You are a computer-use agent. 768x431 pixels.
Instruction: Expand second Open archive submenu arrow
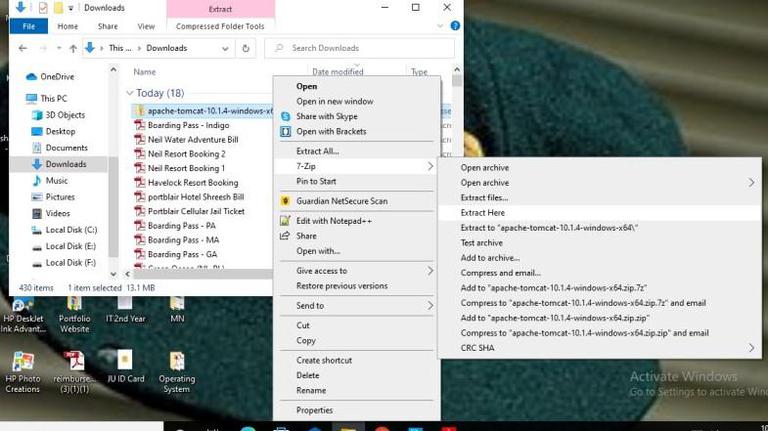[x=751, y=183]
